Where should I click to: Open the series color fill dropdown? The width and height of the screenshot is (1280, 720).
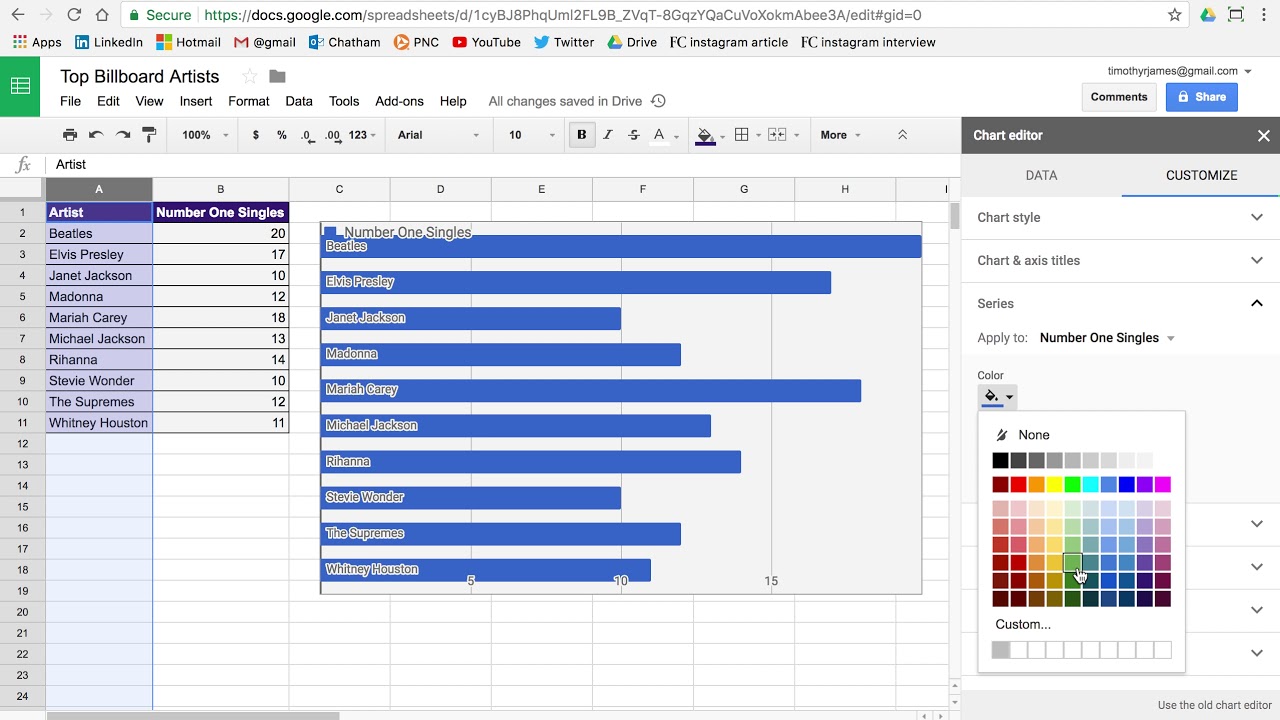click(997, 397)
